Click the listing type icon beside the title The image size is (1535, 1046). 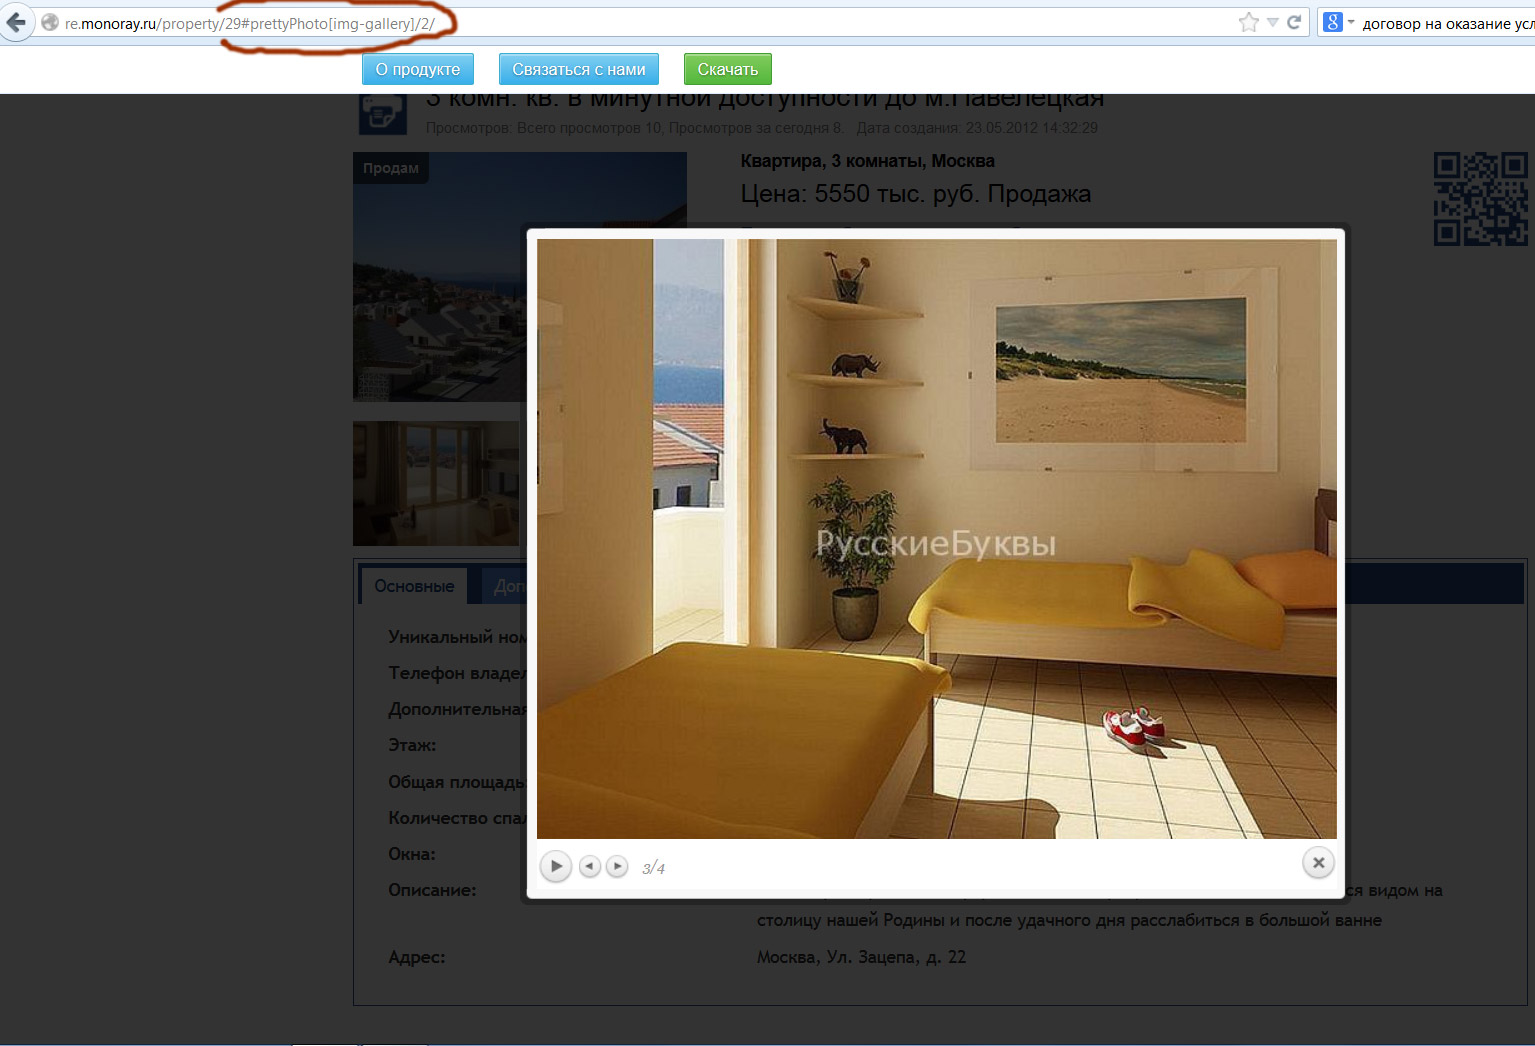383,113
